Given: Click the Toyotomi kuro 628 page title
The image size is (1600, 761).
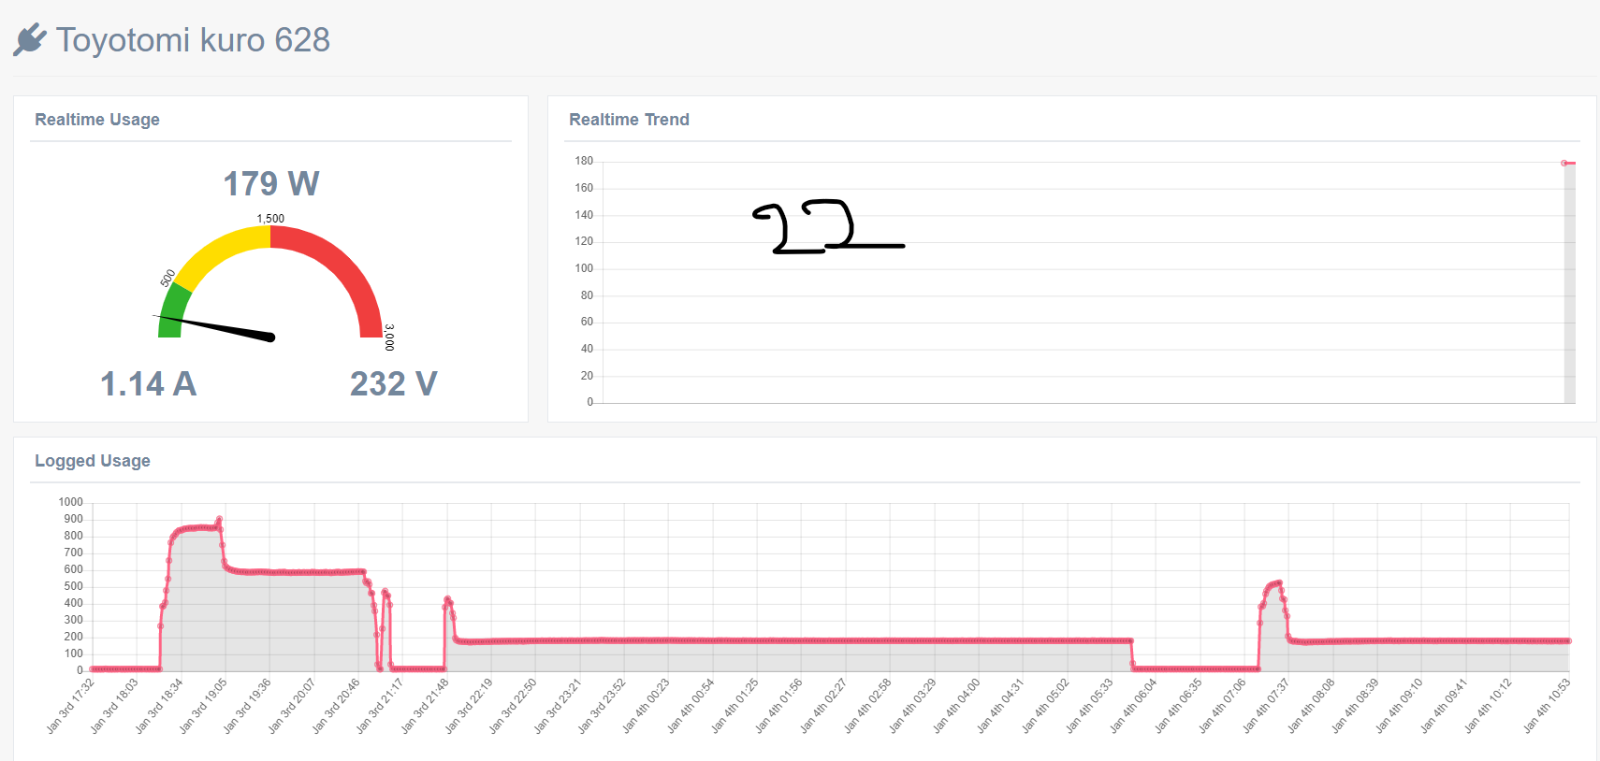Looking at the screenshot, I should (x=193, y=40).
